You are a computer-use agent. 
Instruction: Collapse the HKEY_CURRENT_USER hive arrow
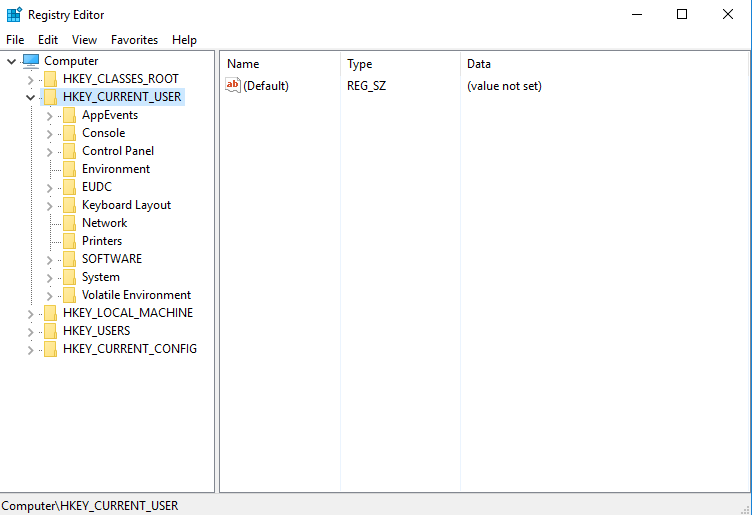click(30, 98)
